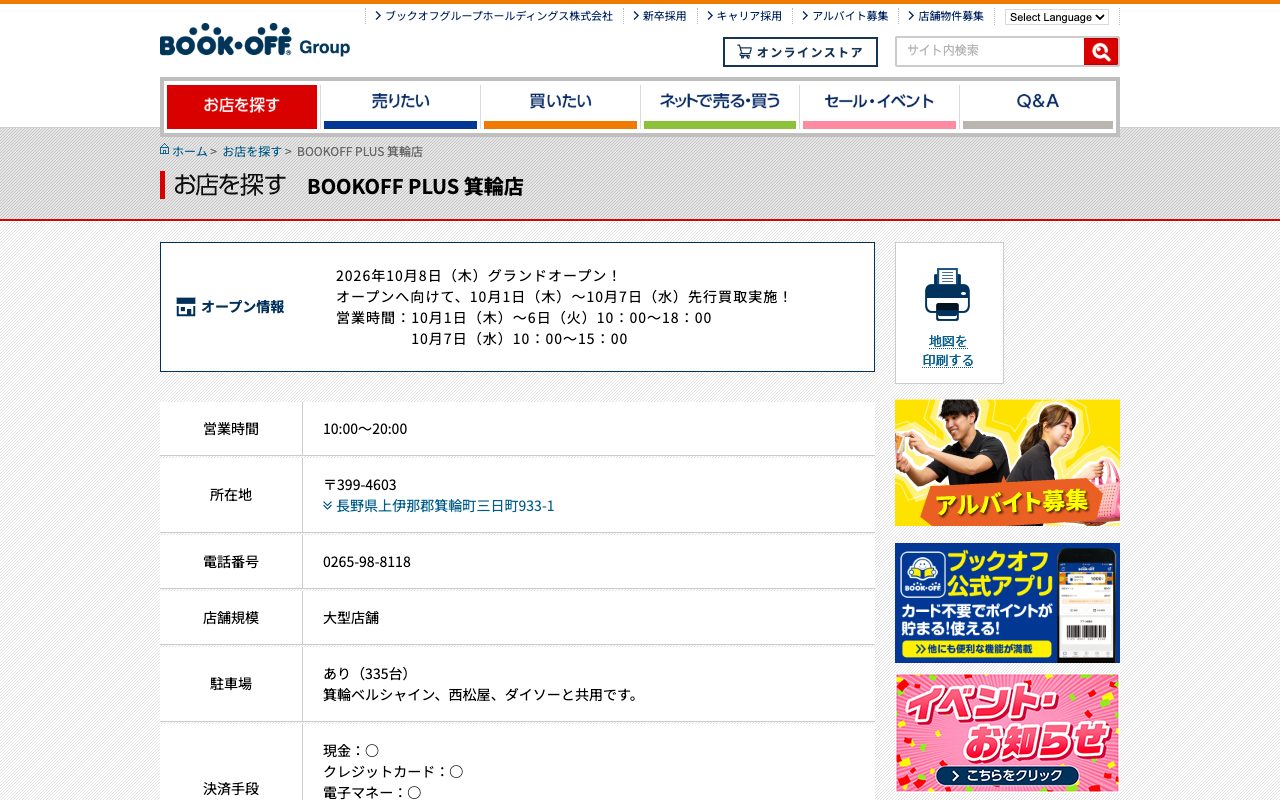Click the クレジットカード：〇 payment text
The height and width of the screenshot is (800, 1280).
[x=393, y=772]
